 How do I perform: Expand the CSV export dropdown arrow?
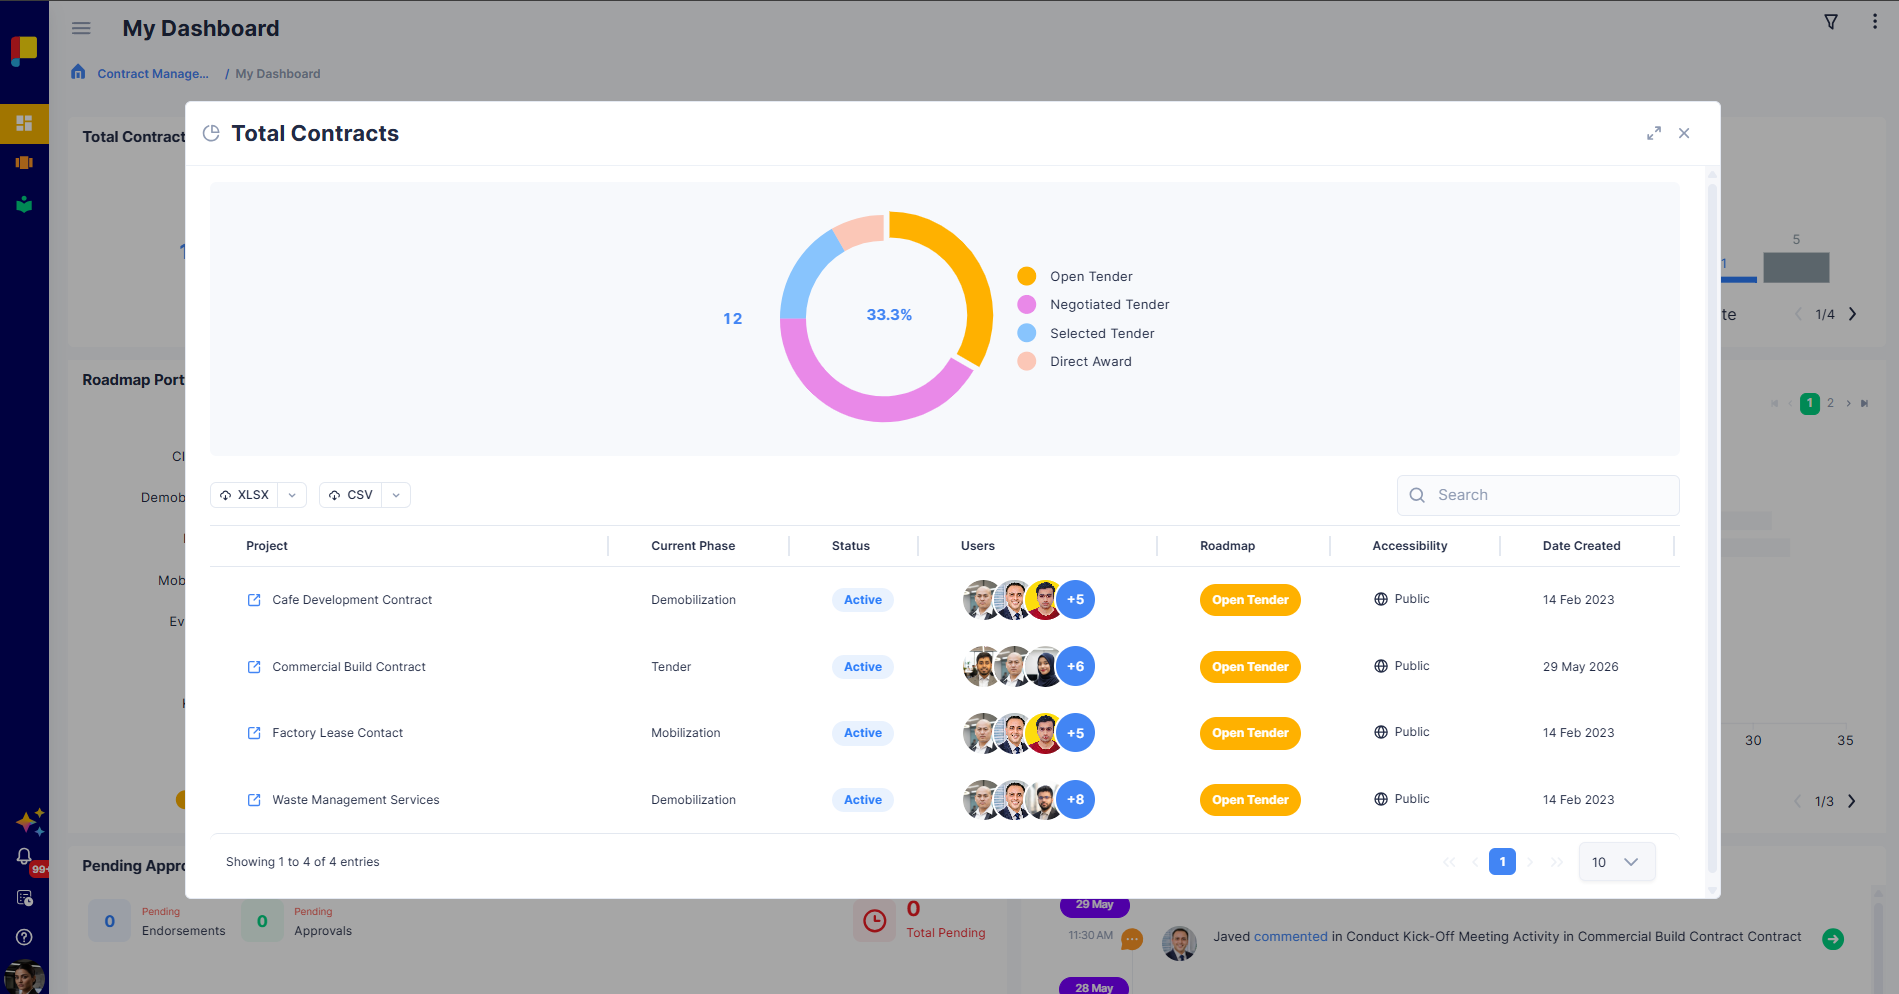click(396, 495)
